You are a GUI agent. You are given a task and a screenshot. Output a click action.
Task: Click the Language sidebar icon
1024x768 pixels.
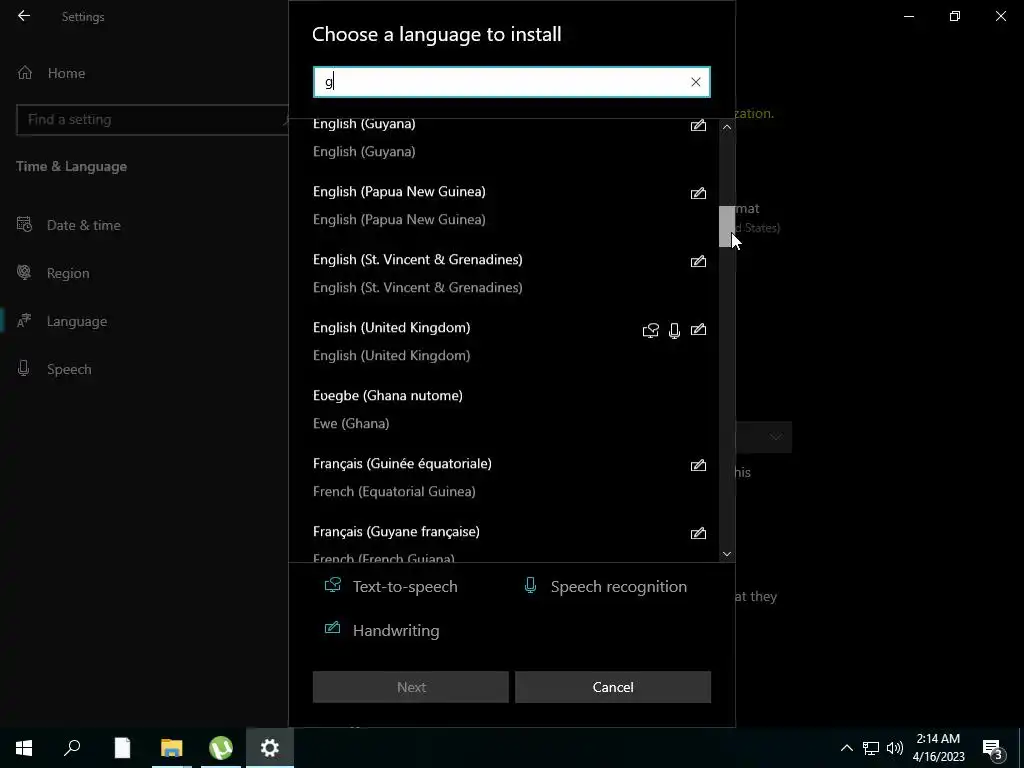pyautogui.click(x=24, y=321)
